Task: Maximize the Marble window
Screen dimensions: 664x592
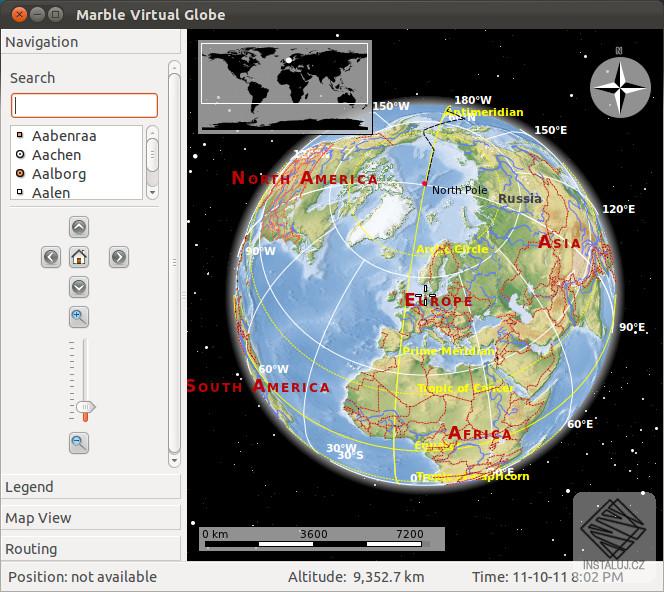Action: tap(55, 15)
